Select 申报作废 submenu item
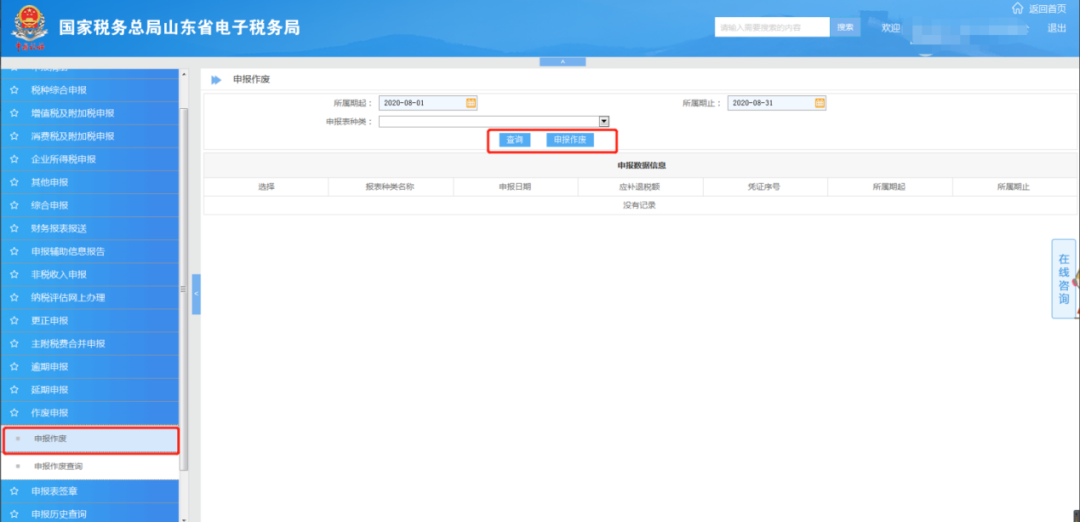 point(91,440)
